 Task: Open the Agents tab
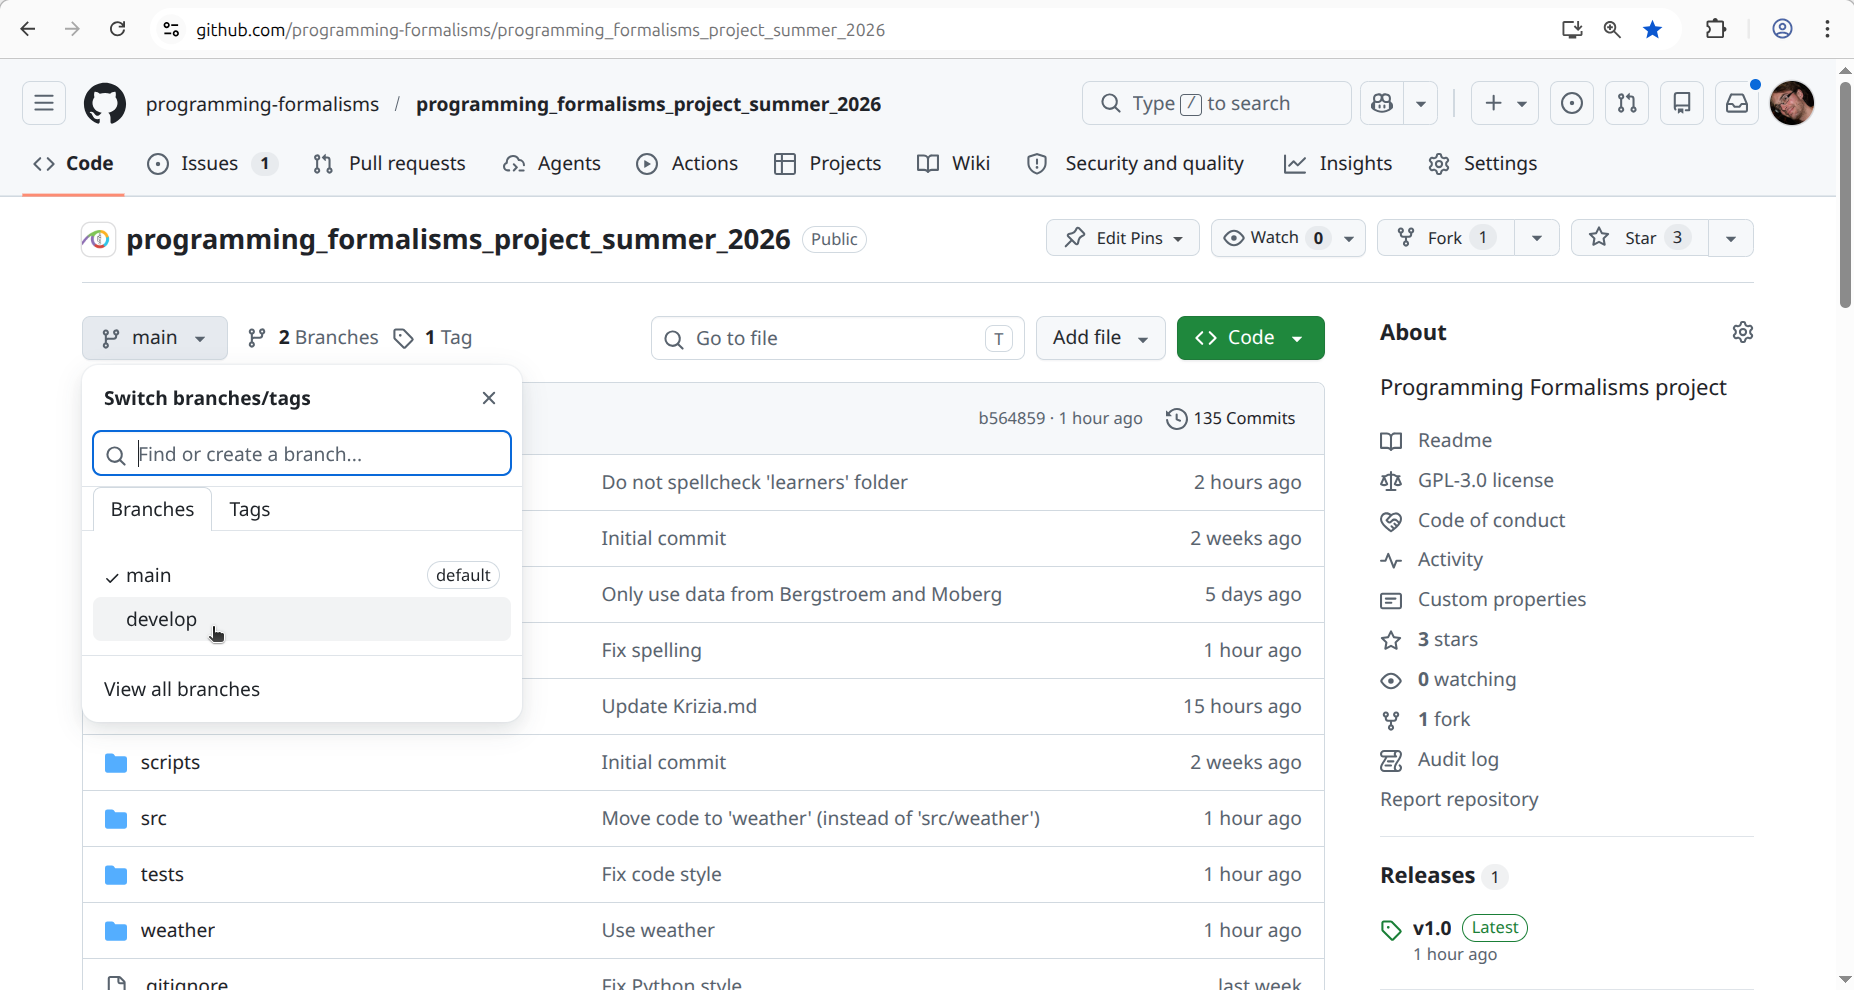click(551, 164)
